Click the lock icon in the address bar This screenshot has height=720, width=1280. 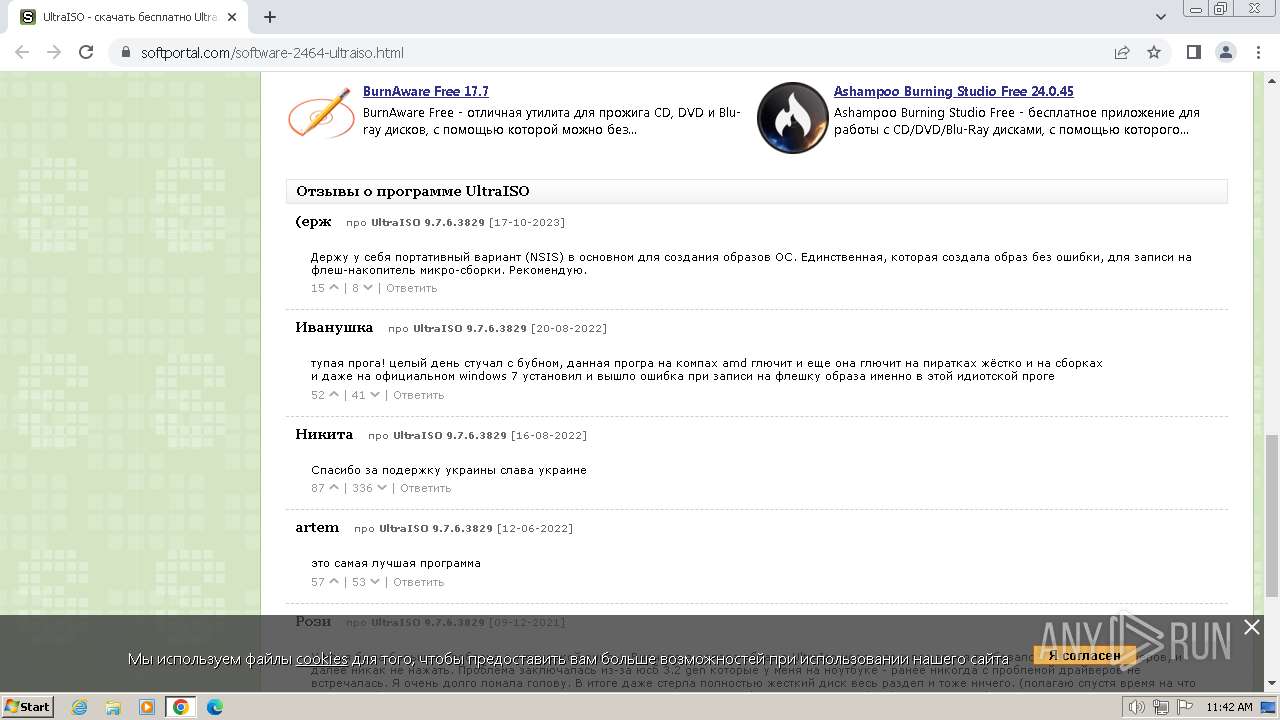[x=126, y=53]
